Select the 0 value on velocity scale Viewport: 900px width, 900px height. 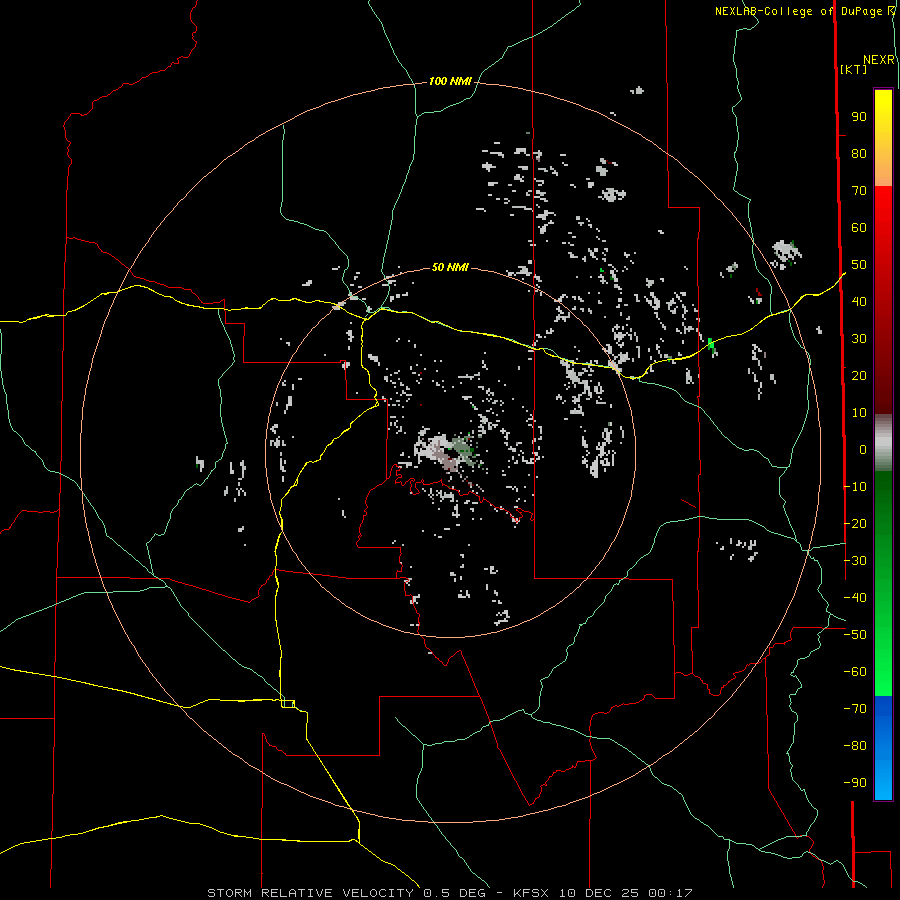863,450
